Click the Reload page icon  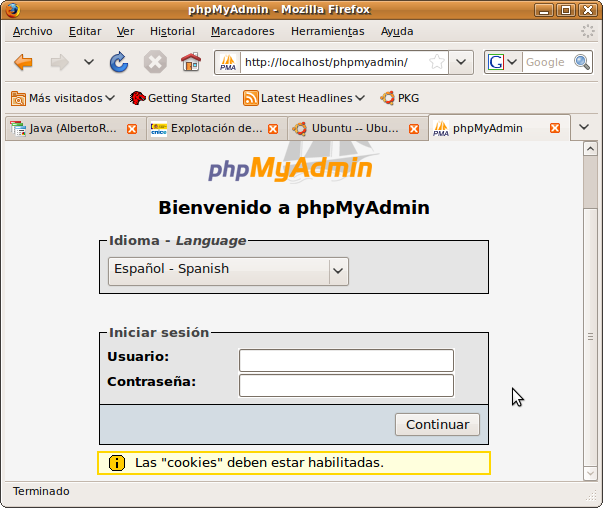point(119,63)
